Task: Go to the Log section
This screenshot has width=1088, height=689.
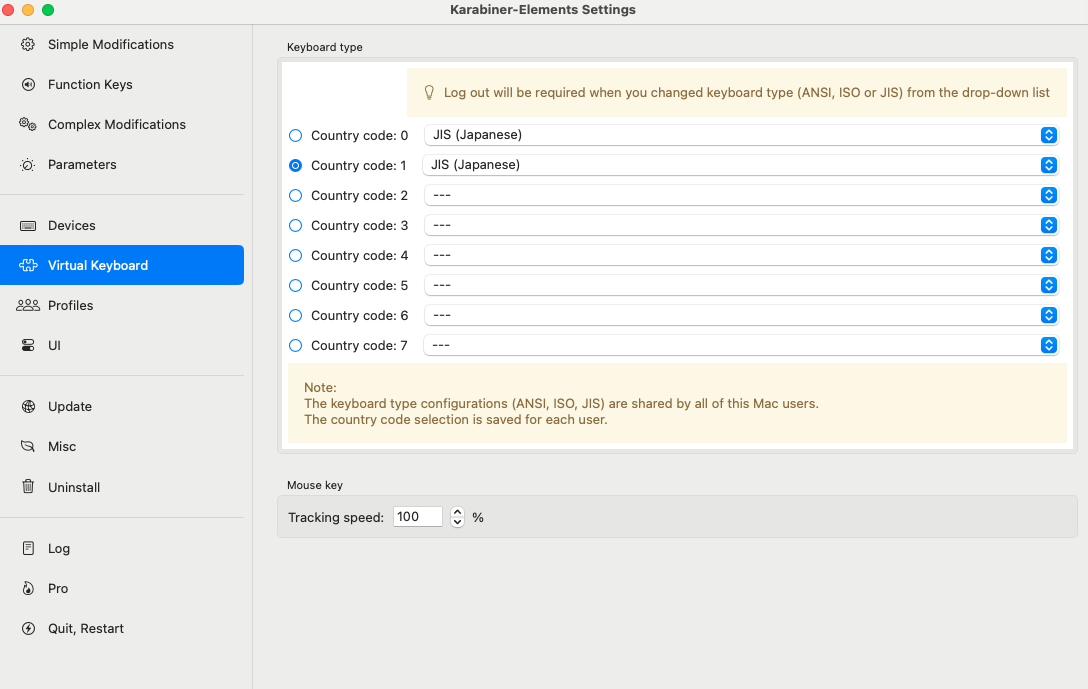Action: (59, 549)
